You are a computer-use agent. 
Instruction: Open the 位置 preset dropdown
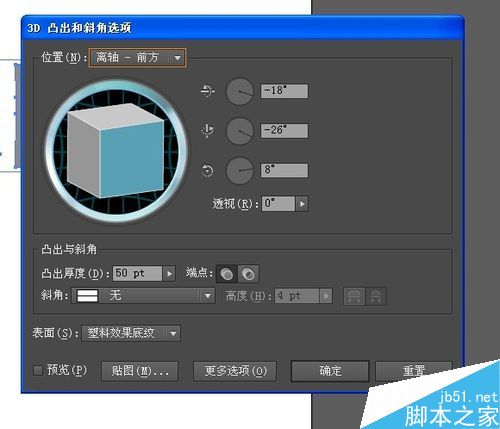[138, 58]
